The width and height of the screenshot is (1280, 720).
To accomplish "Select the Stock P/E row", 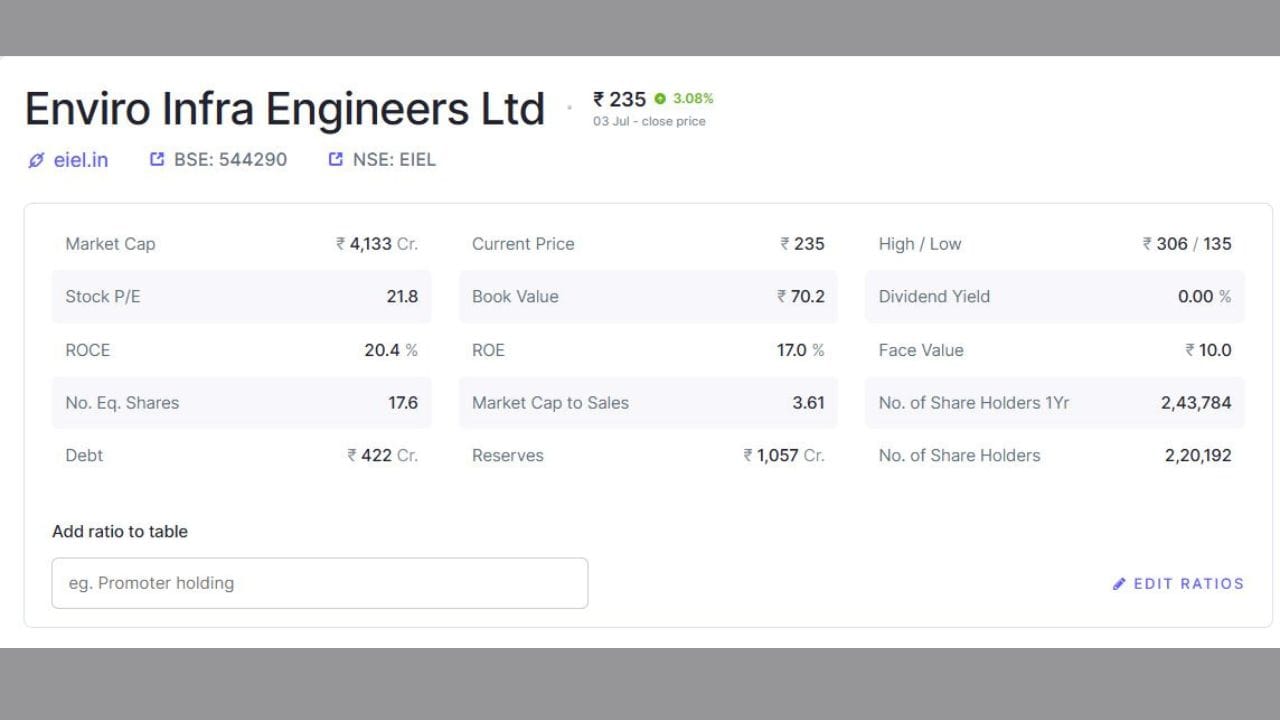I will tap(242, 296).
